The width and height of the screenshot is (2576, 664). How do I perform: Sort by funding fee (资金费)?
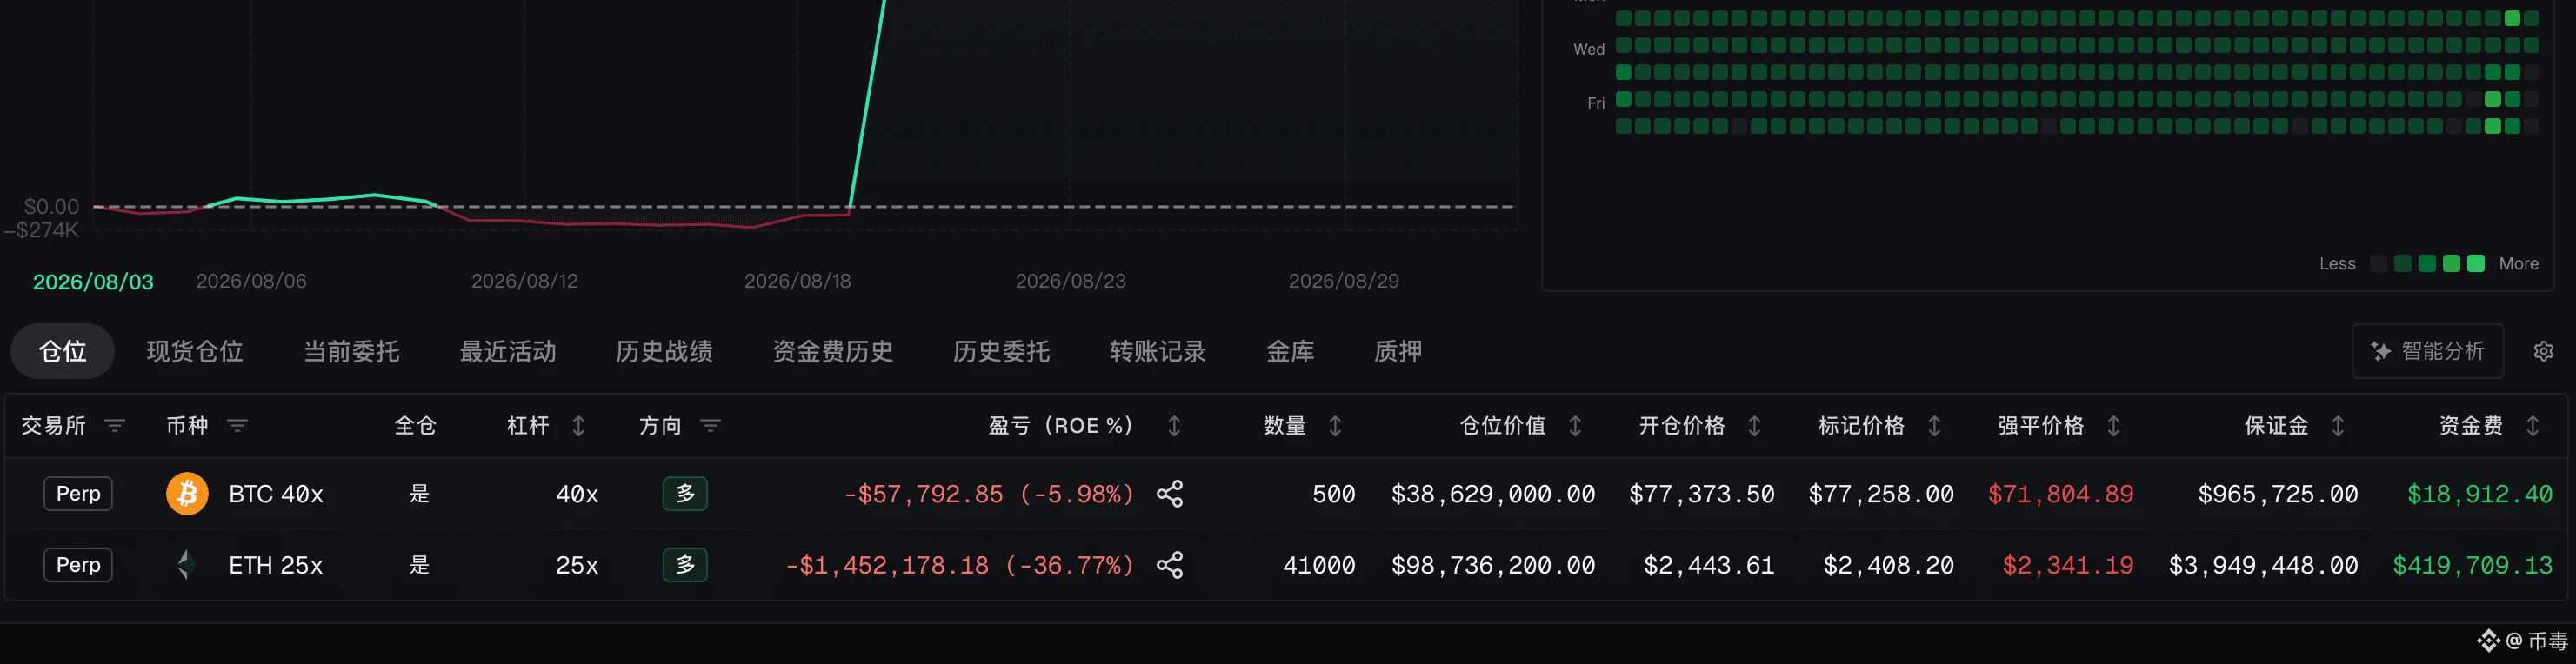pos(2532,426)
